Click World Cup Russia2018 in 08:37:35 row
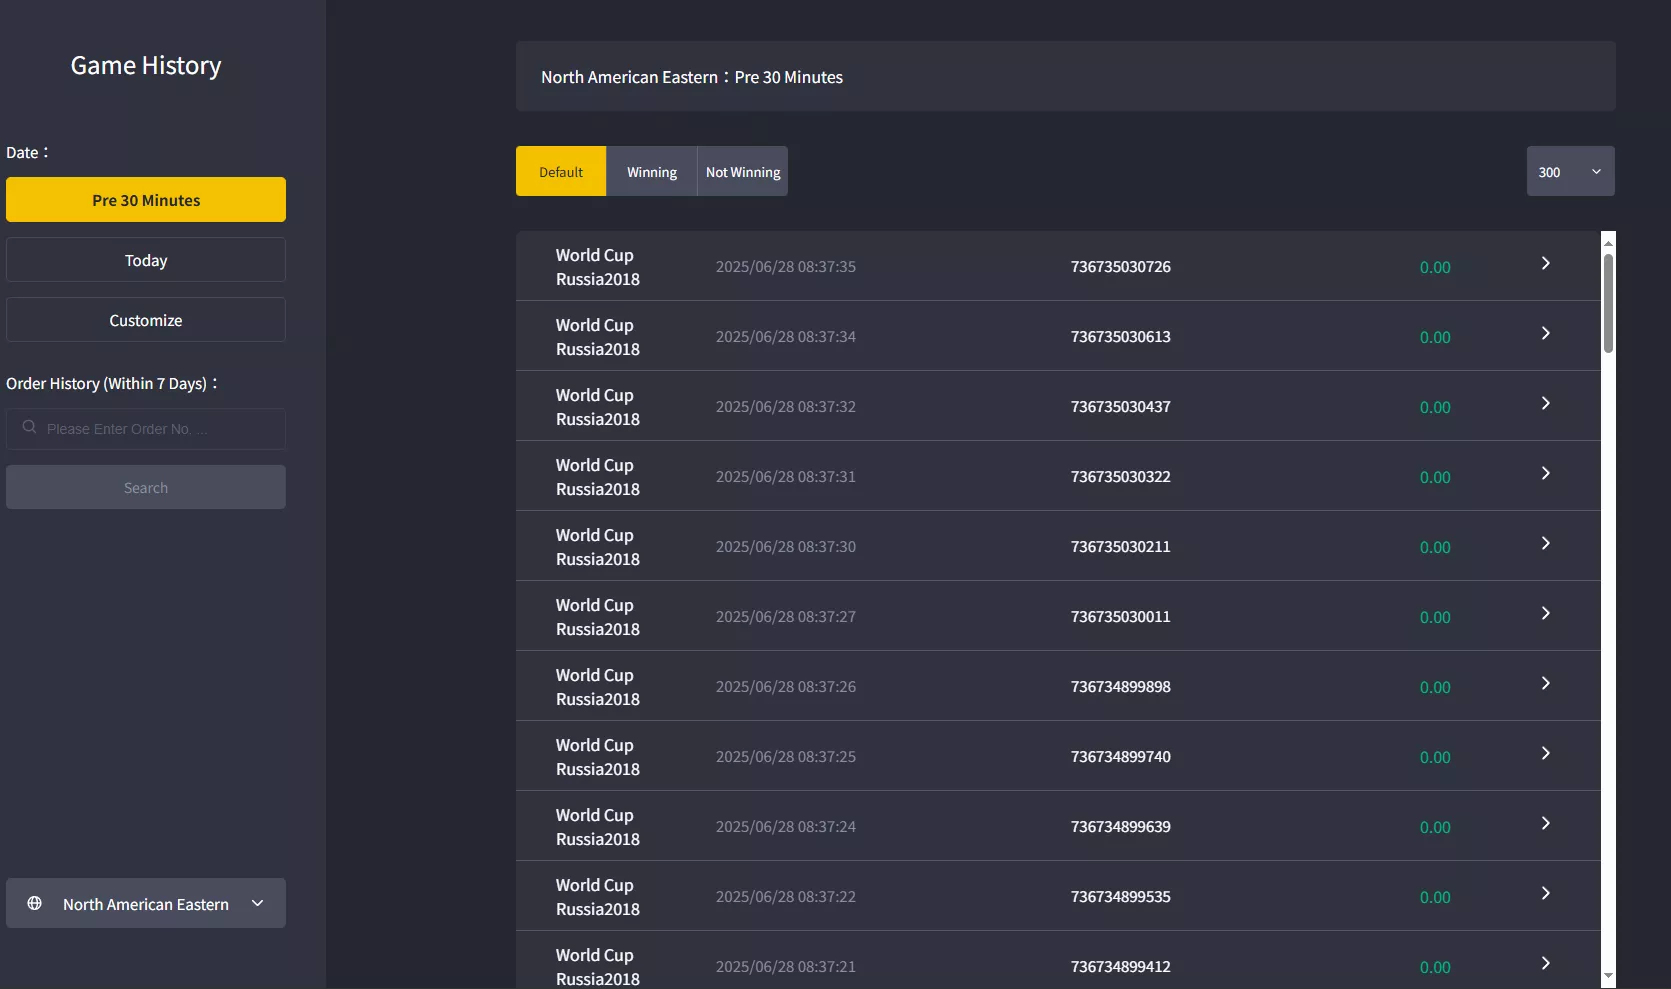This screenshot has width=1671, height=989. point(598,267)
